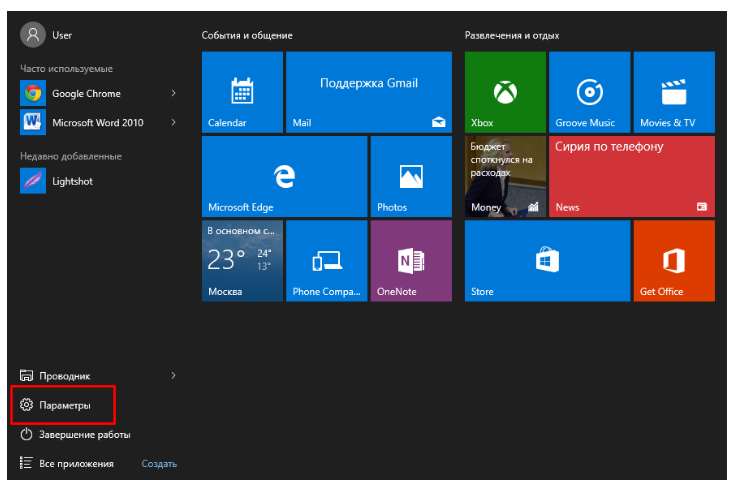Expand Microsoft Word 2010 jump list arrow
734x486 pixels.
[x=173, y=122]
